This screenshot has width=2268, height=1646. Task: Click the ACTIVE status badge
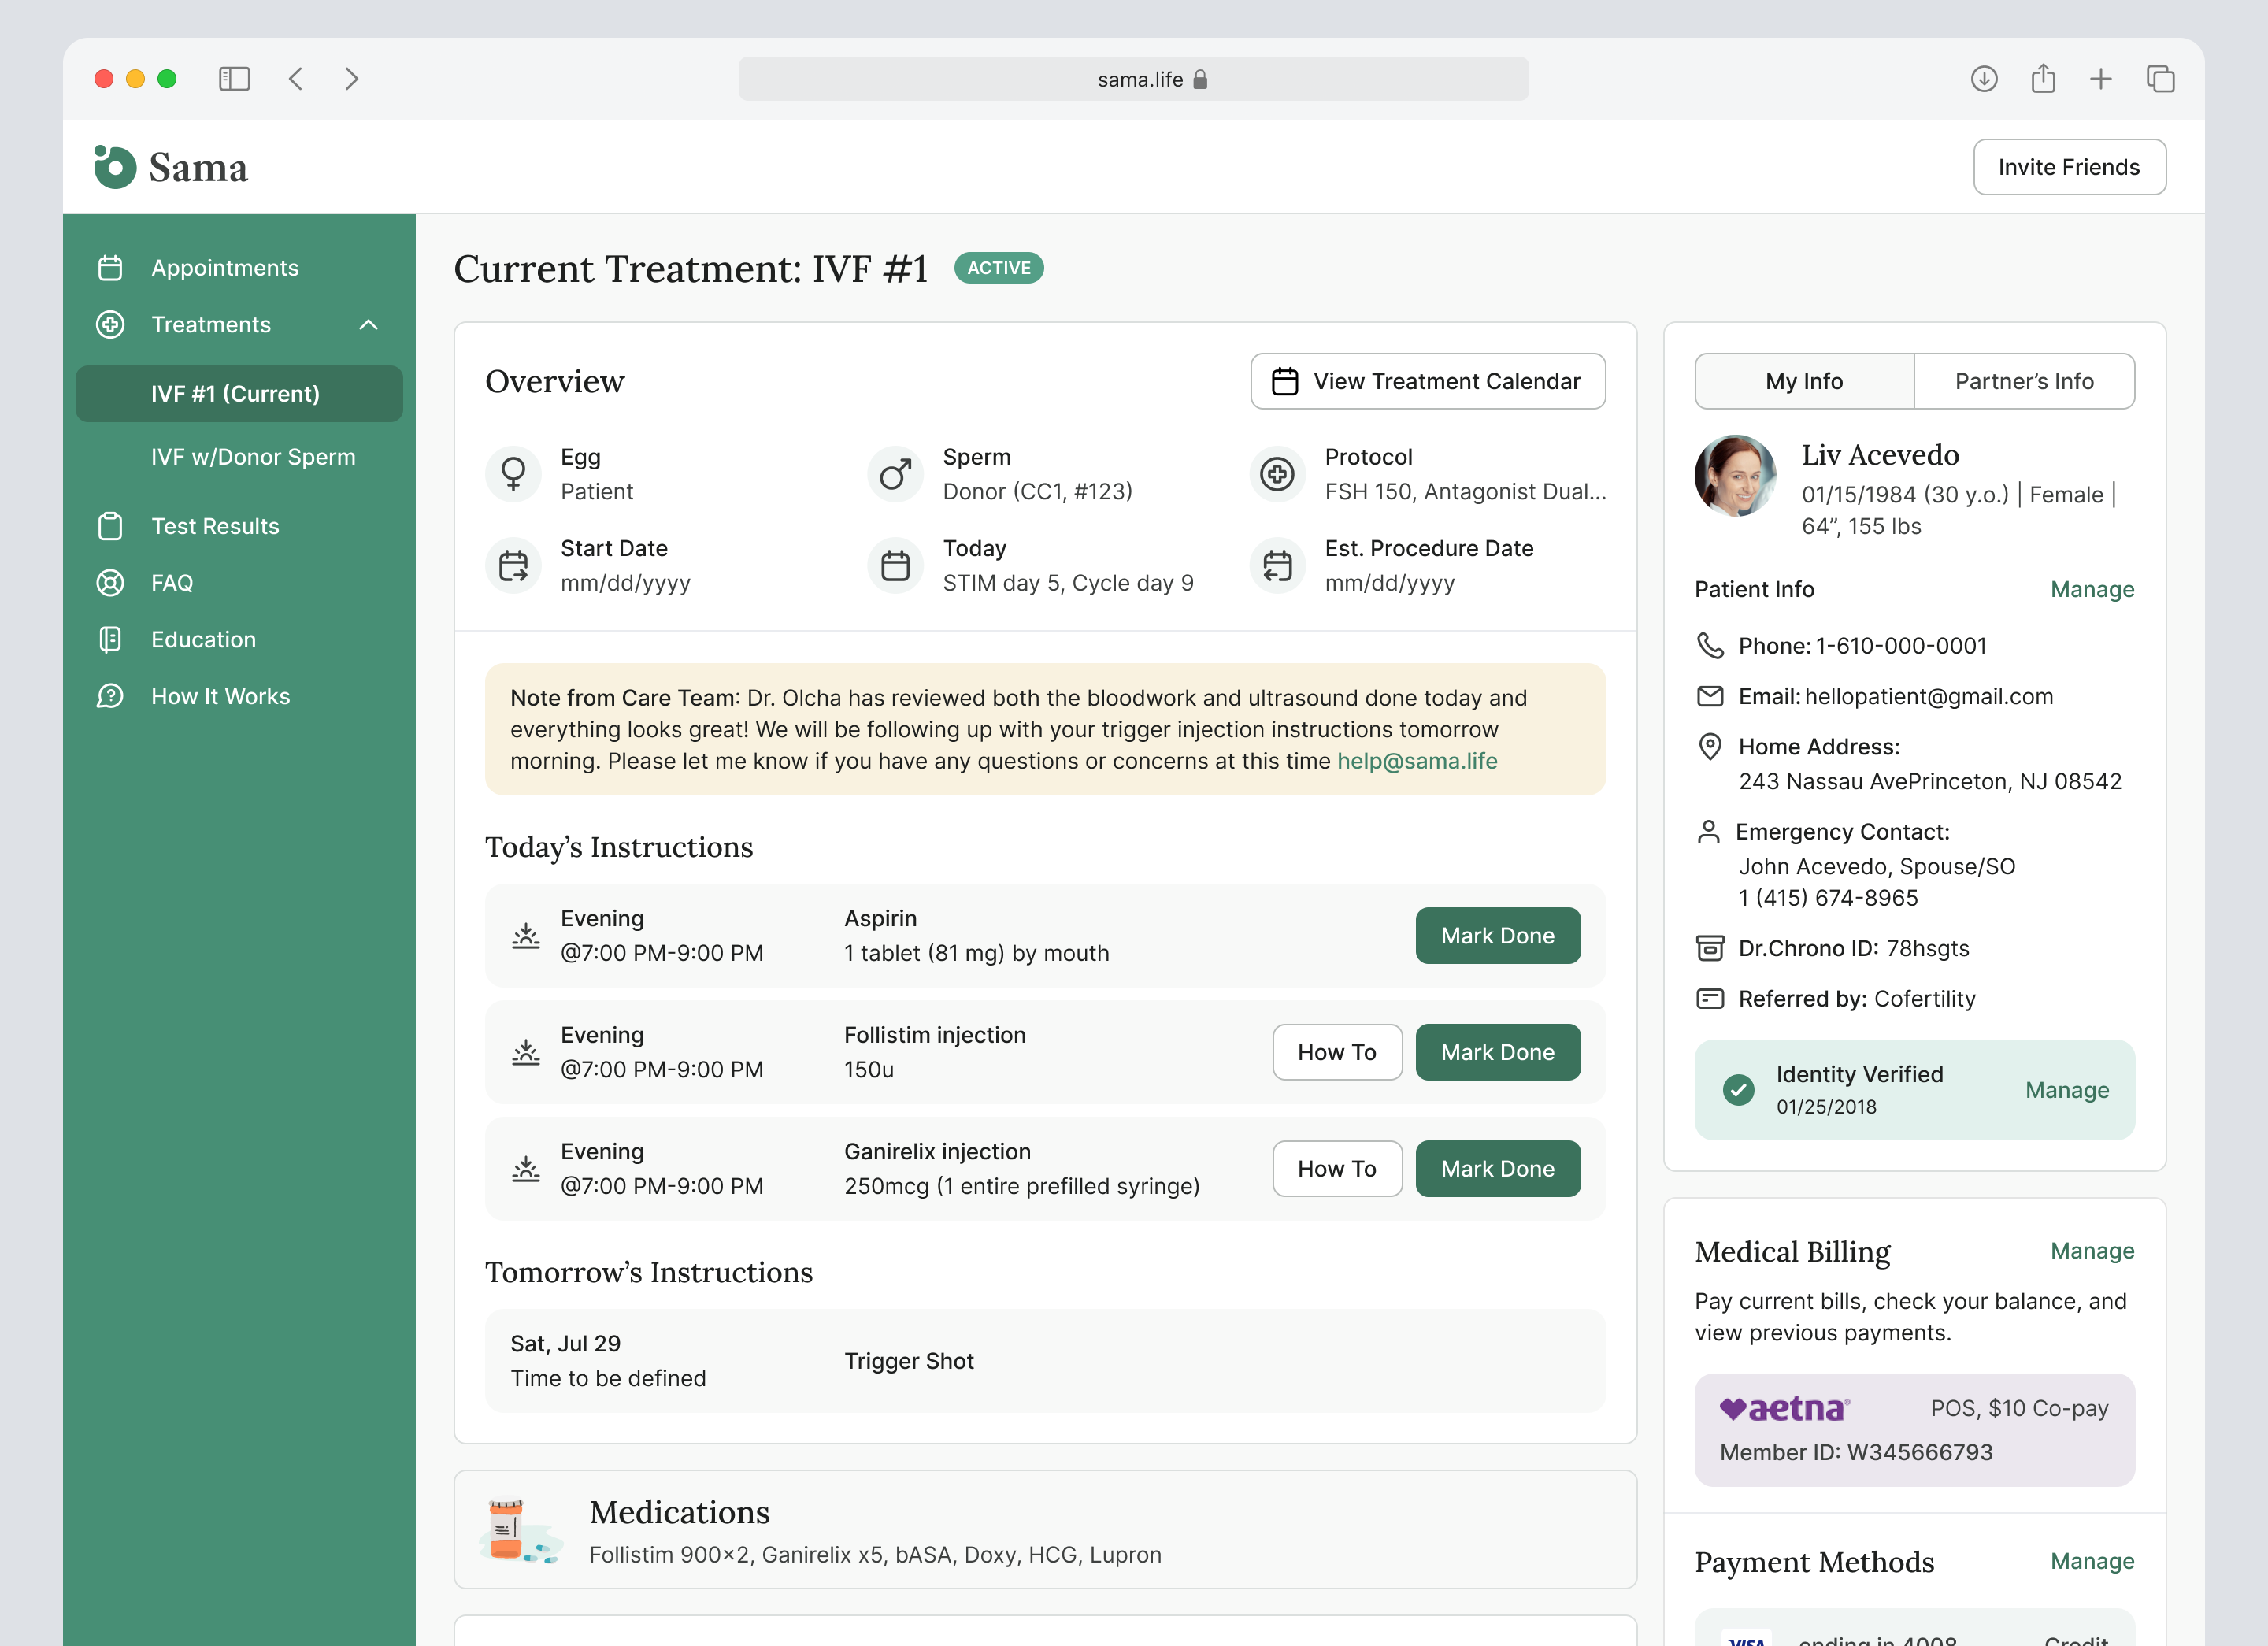(x=998, y=268)
